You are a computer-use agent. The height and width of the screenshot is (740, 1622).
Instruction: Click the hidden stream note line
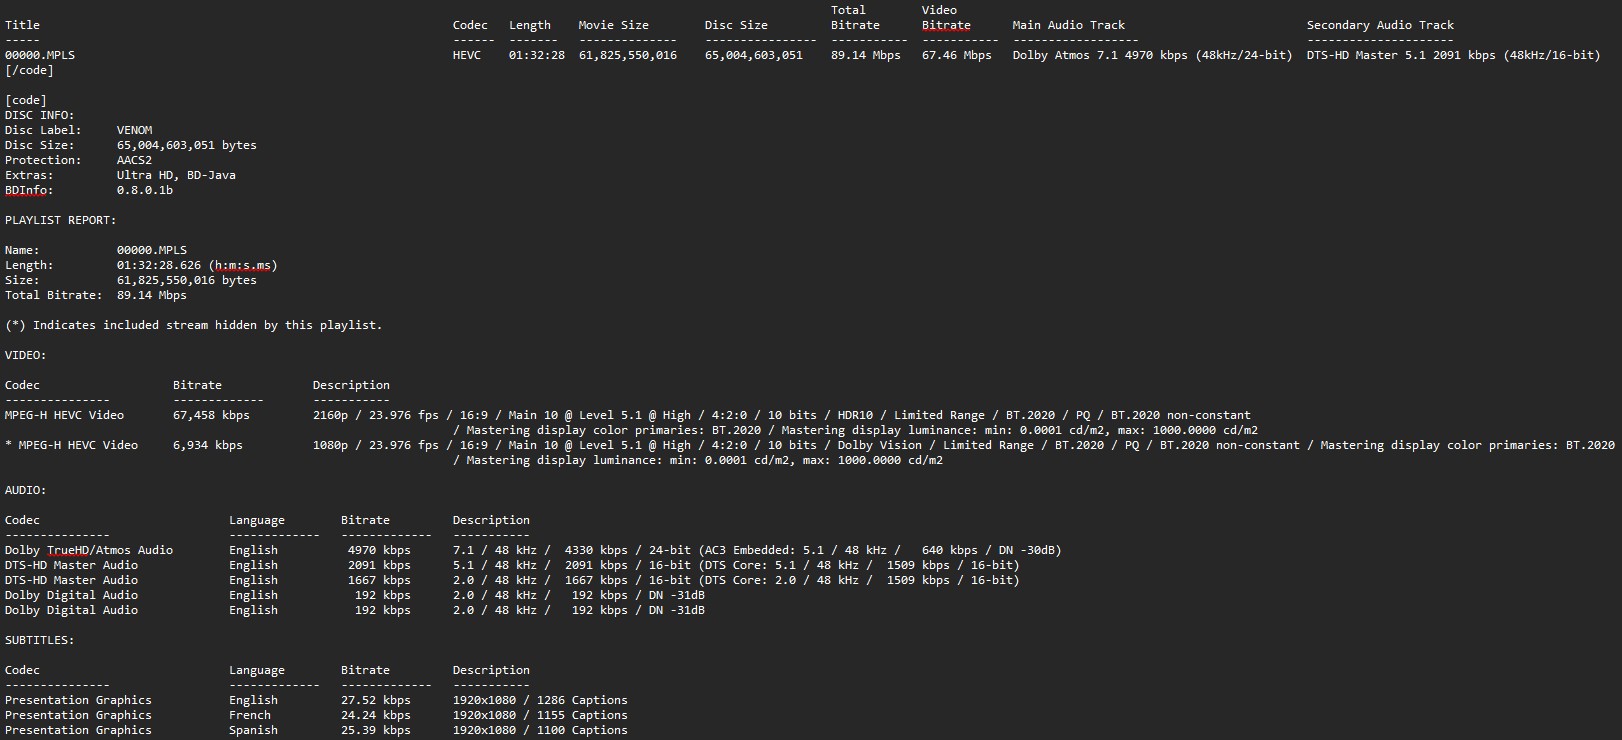click(x=194, y=325)
